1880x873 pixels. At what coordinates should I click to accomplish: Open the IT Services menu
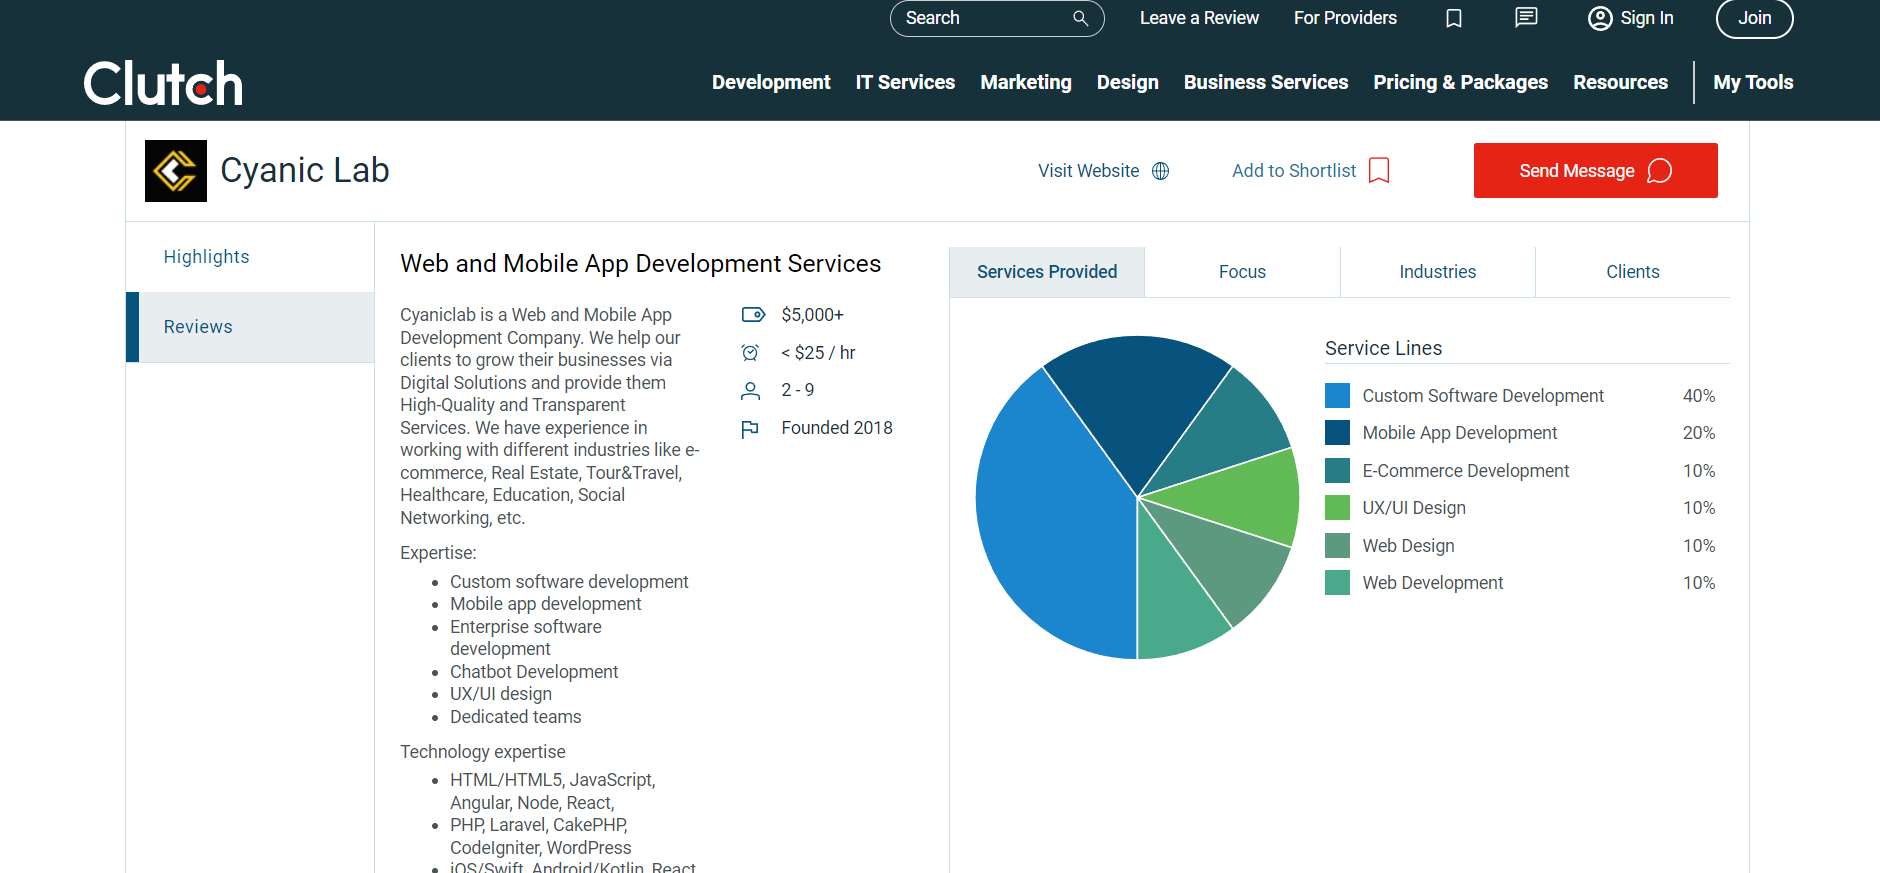(x=905, y=82)
